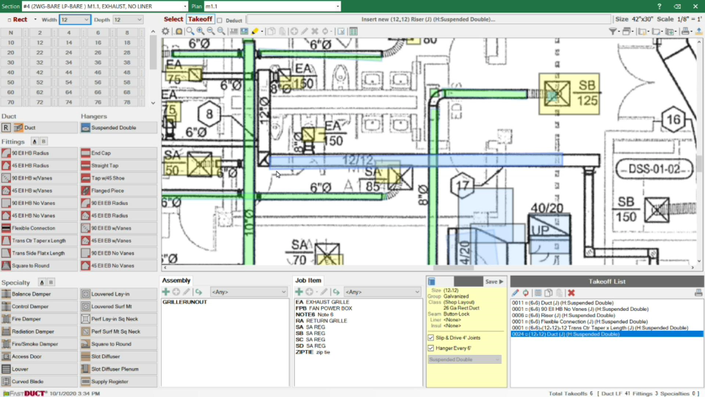705x397 pixels.
Task: Click the help question mark icon
Action: pos(659,6)
